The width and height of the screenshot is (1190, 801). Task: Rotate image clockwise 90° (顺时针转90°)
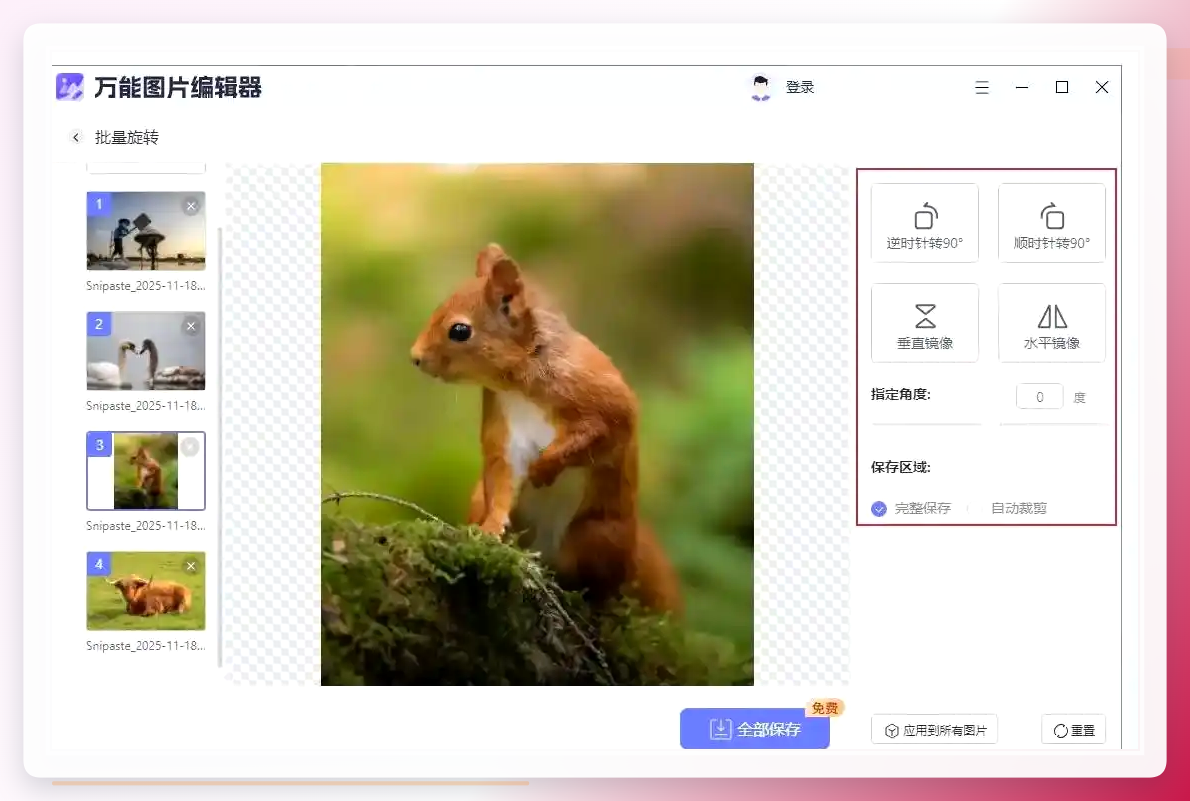[x=1052, y=223]
